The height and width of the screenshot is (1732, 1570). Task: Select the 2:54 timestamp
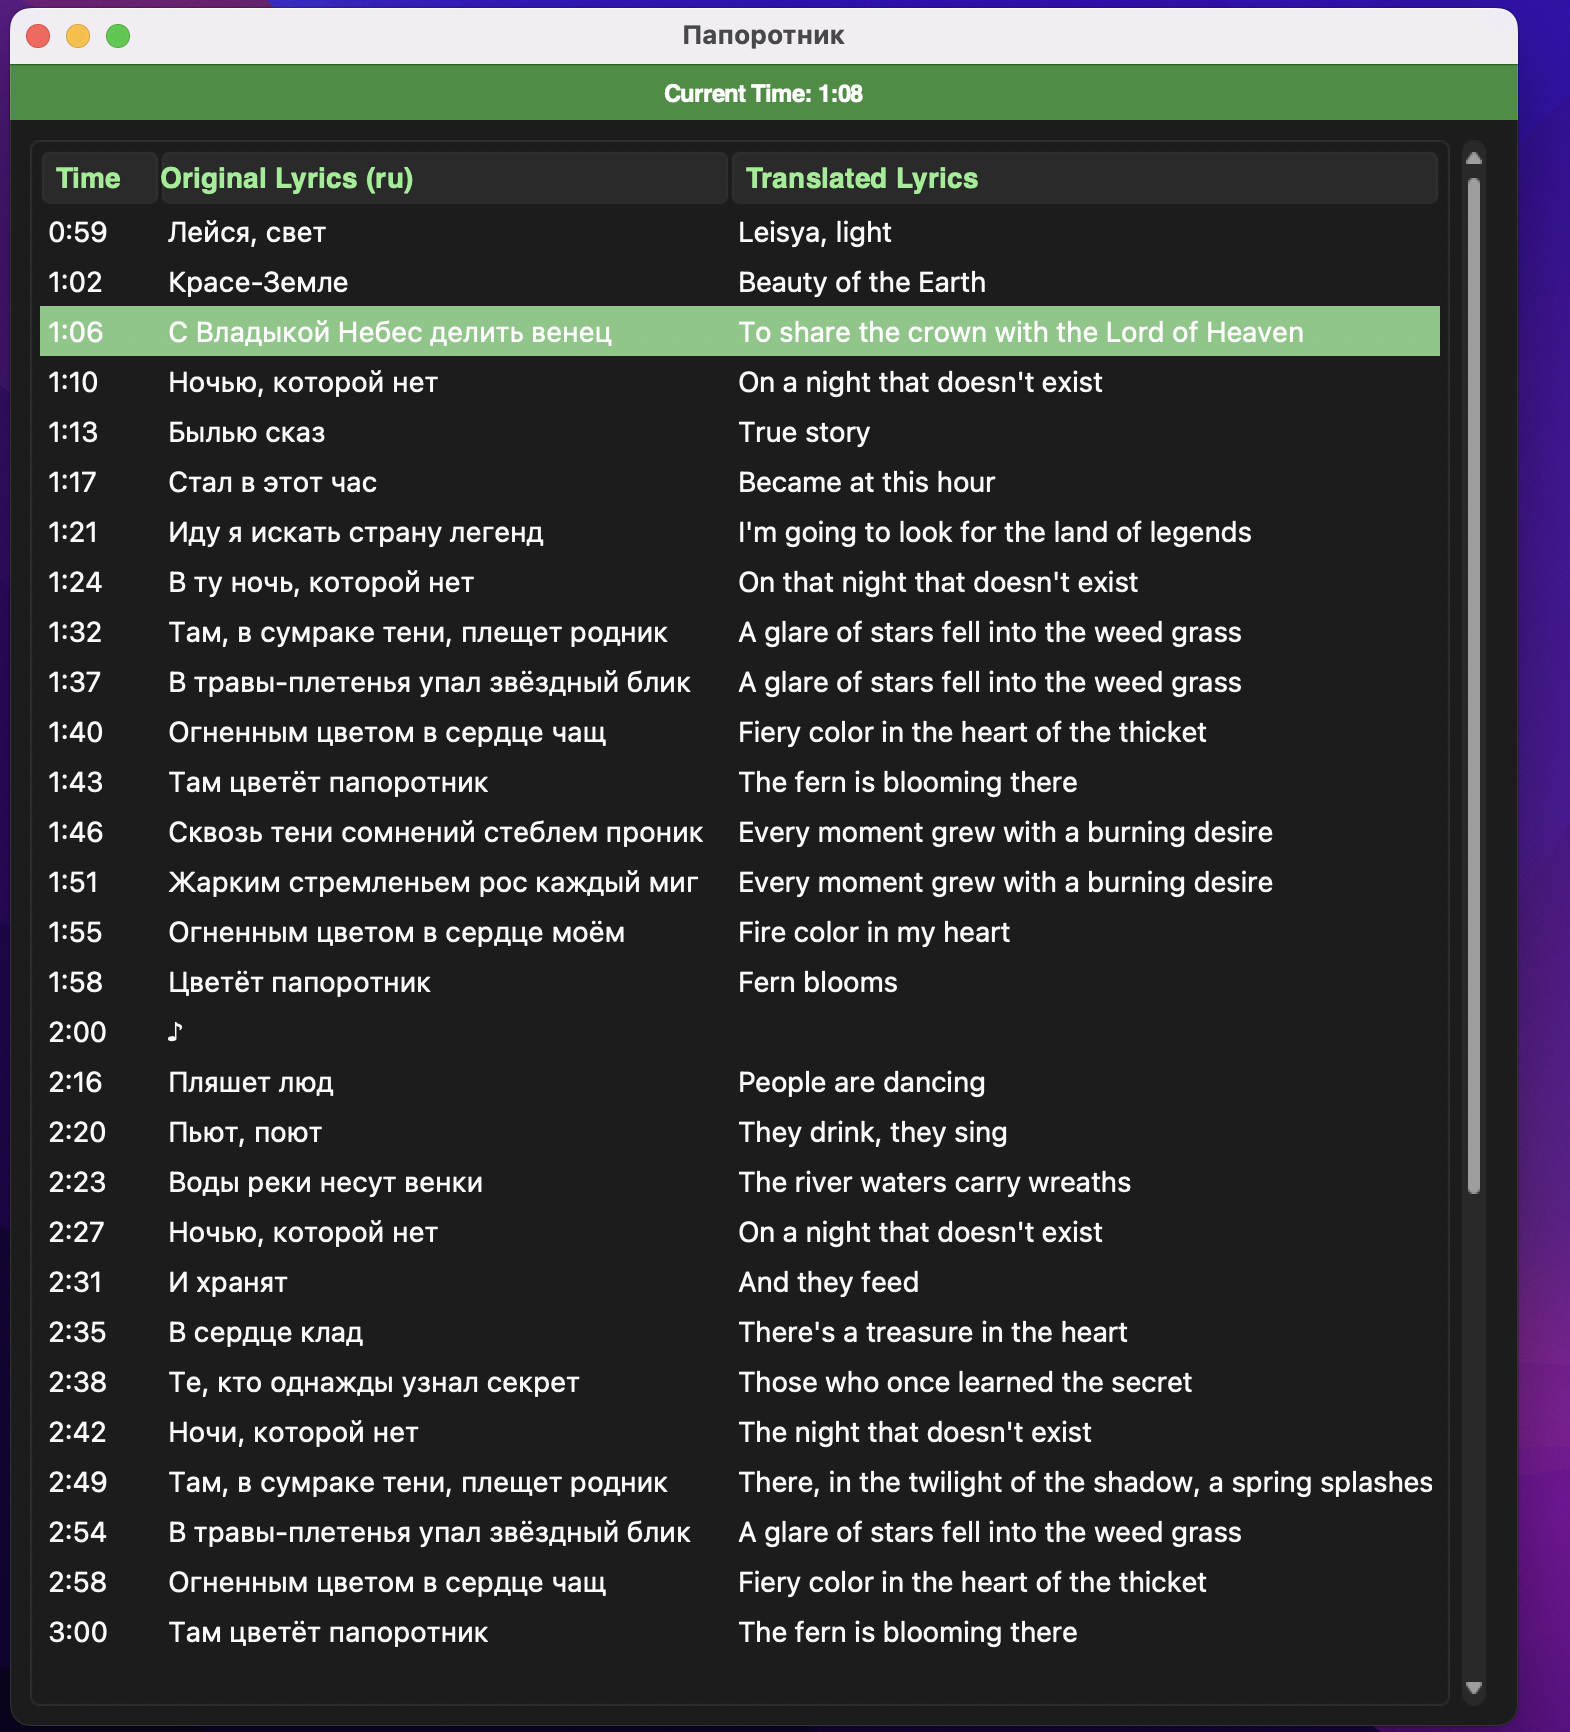point(77,1532)
